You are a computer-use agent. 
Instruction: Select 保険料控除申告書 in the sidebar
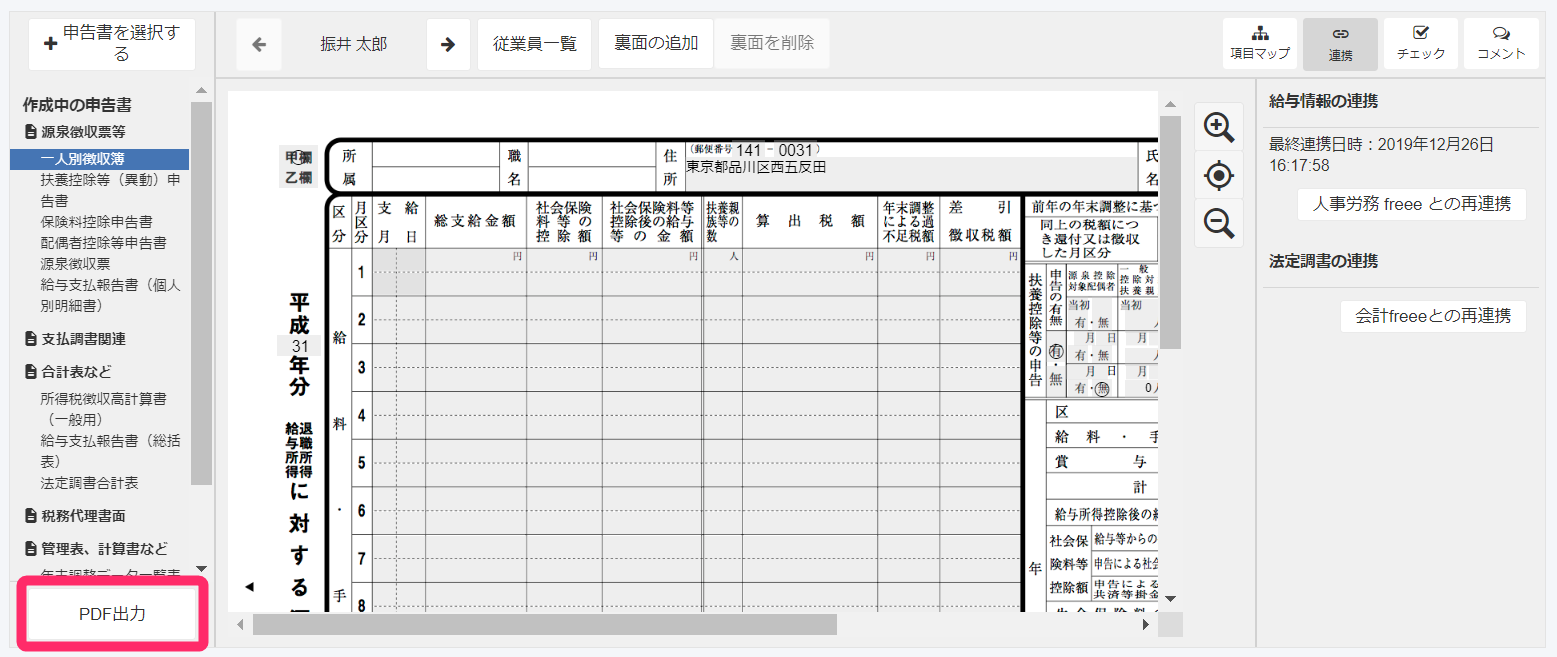pyautogui.click(x=96, y=221)
